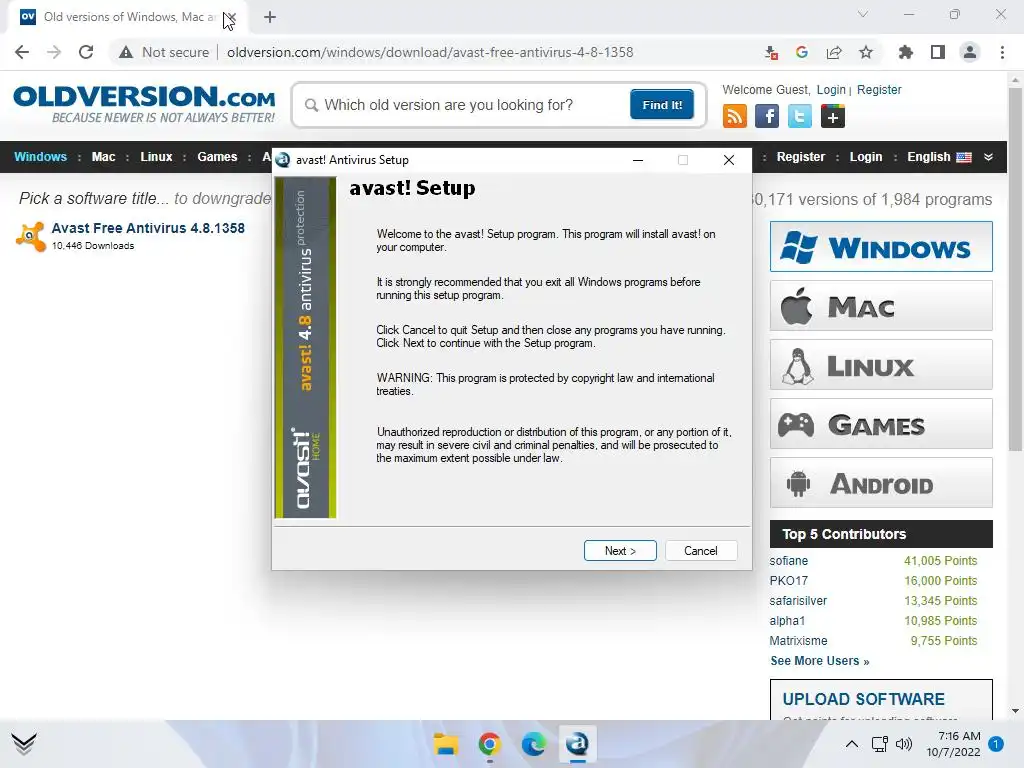Open the notification badge in taskbar
The height and width of the screenshot is (768, 1024).
point(996,743)
